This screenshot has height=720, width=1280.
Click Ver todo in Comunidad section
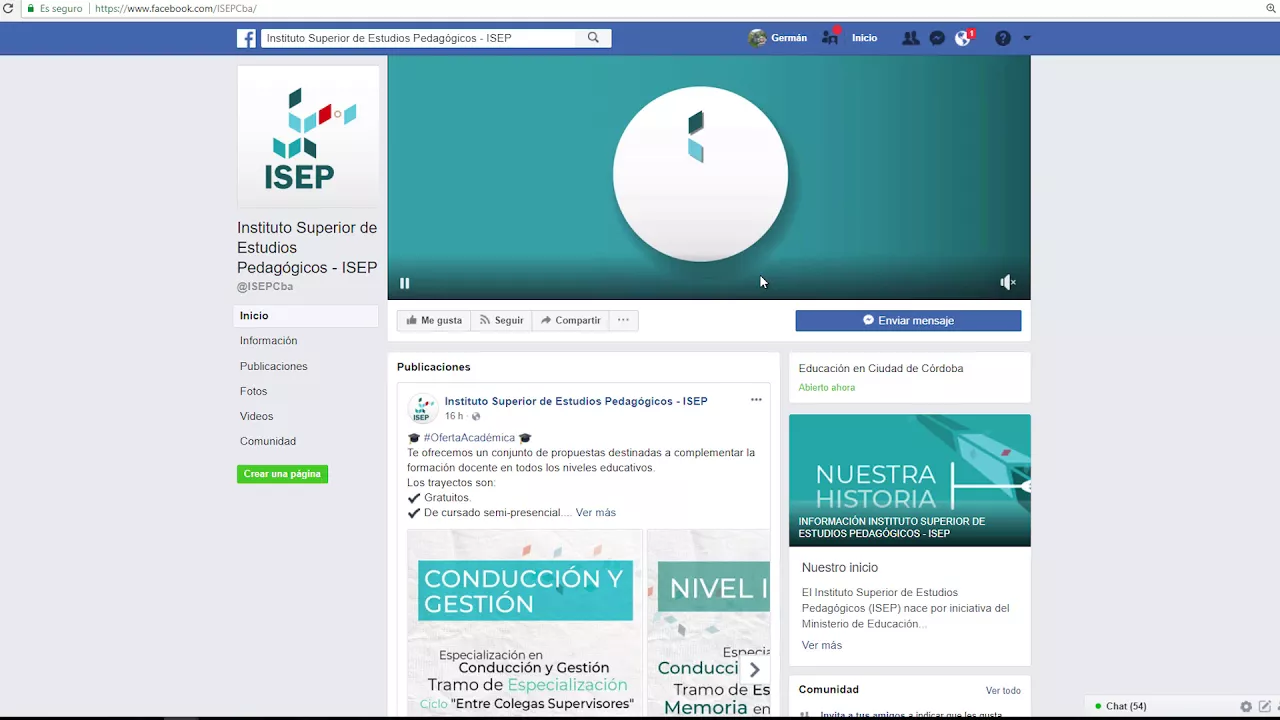pyautogui.click(x=1003, y=690)
